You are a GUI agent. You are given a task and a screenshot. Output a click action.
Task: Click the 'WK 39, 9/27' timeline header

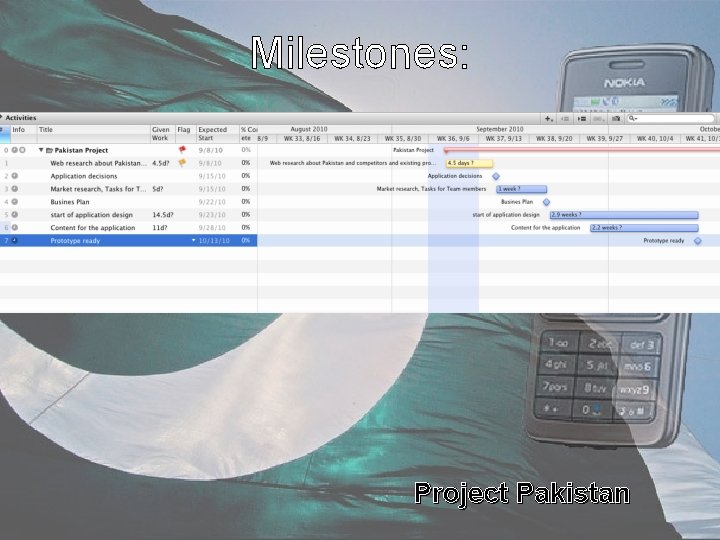[604, 138]
